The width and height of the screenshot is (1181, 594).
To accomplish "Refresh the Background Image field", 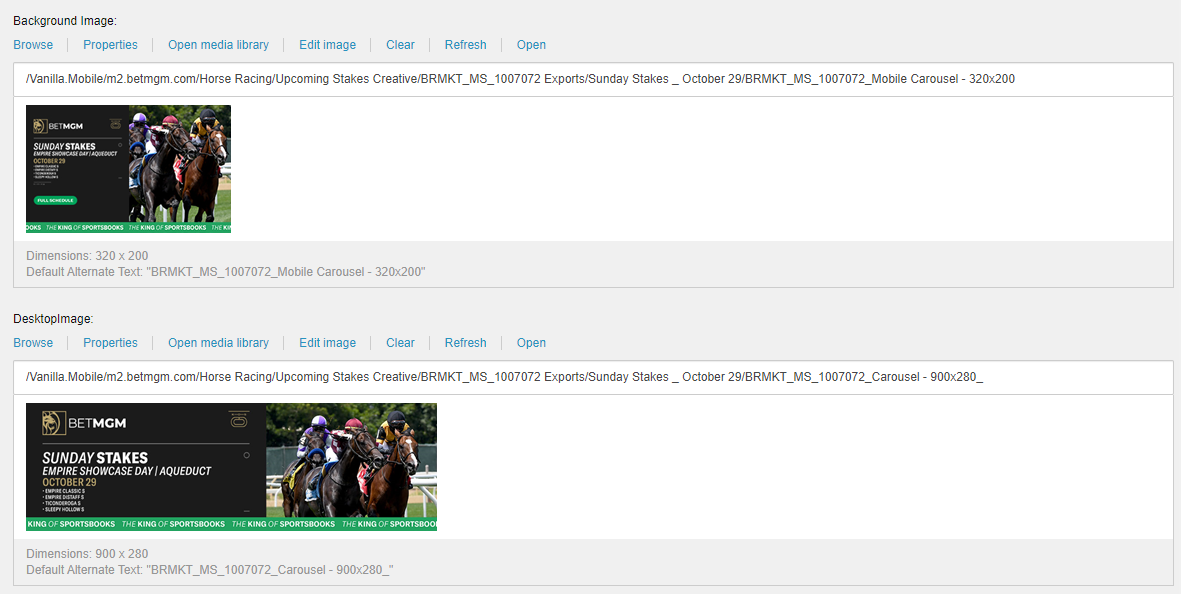I will click(465, 44).
